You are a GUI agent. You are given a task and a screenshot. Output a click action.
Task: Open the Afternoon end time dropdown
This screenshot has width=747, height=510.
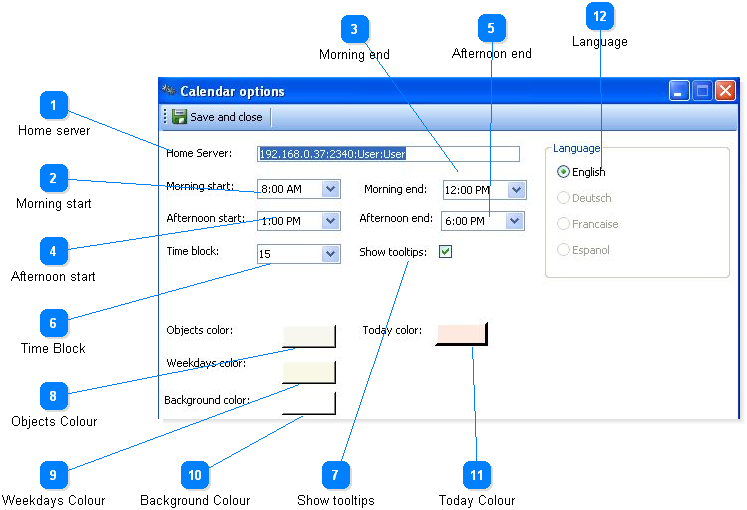515,221
